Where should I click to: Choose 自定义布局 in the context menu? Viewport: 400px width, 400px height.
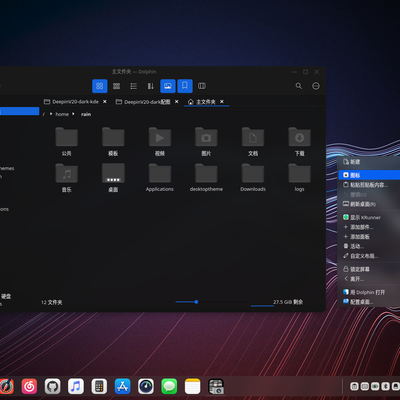369,256
